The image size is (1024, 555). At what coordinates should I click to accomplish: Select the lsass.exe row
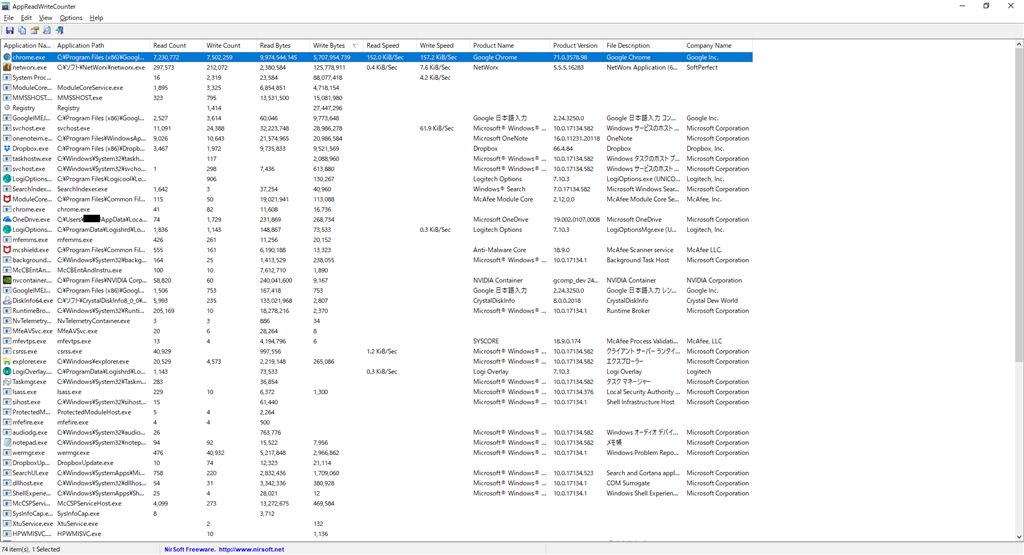(x=377, y=392)
